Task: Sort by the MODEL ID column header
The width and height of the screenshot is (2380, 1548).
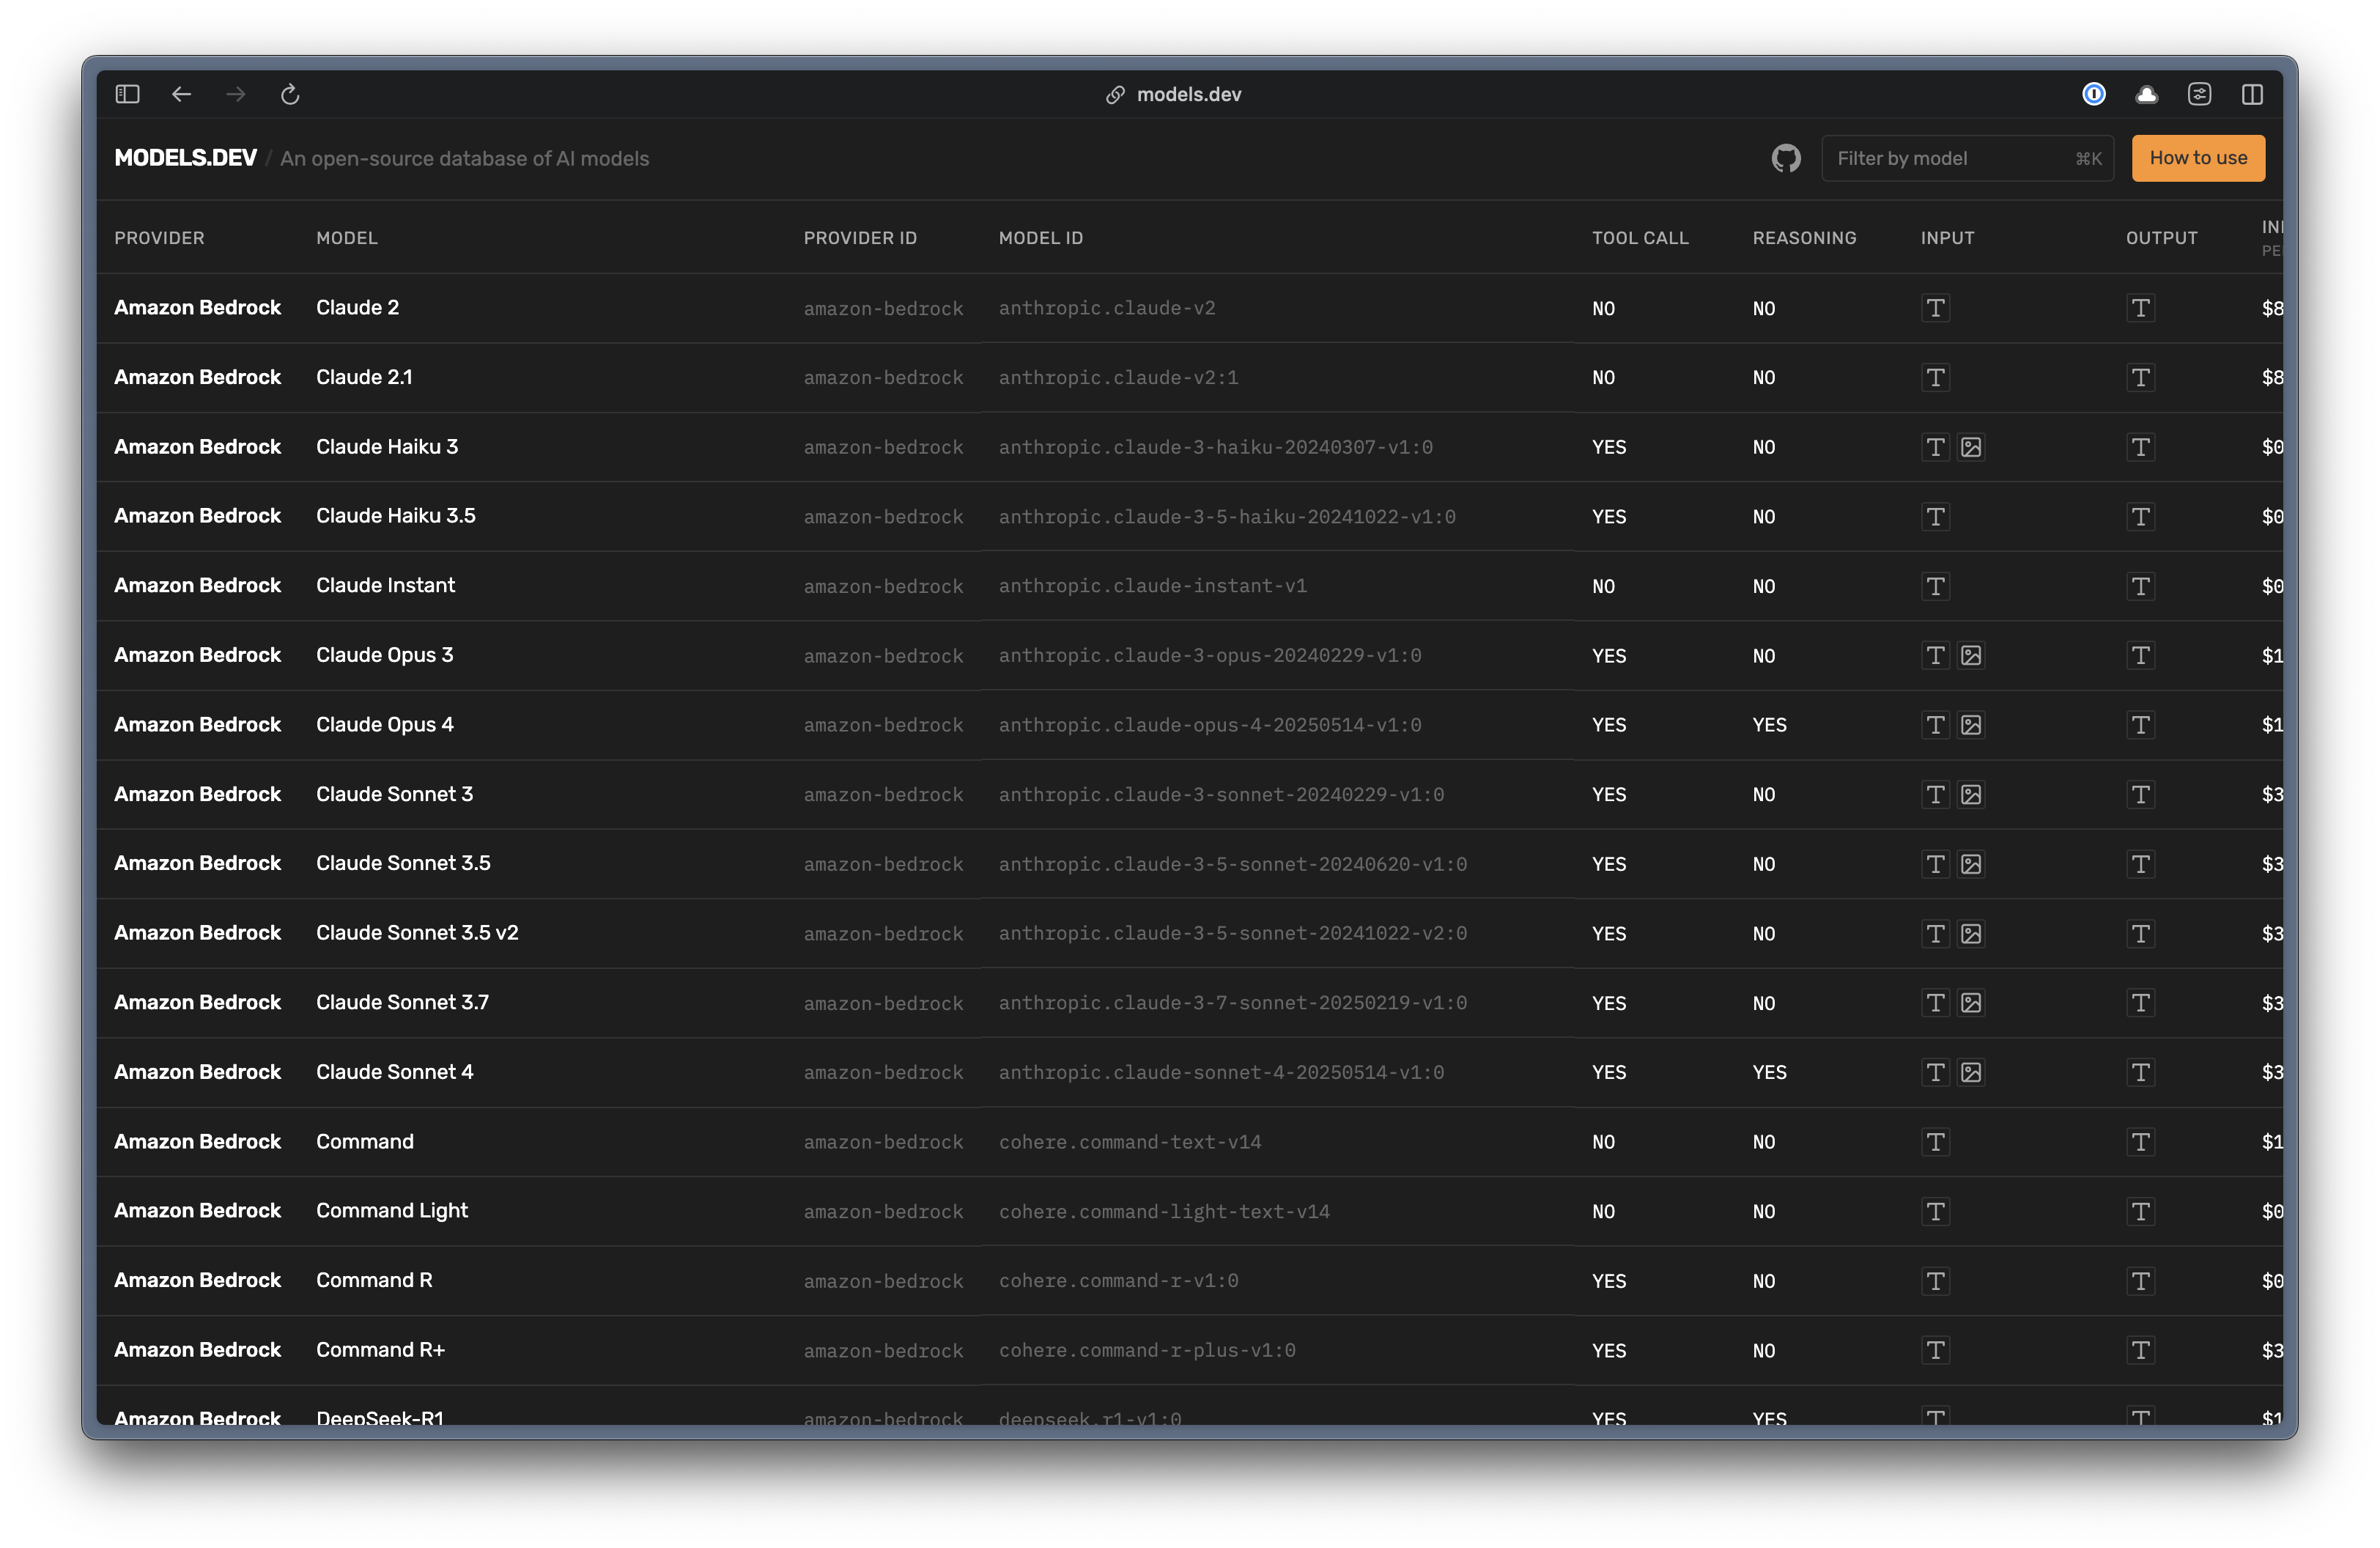Action: click(x=1041, y=238)
